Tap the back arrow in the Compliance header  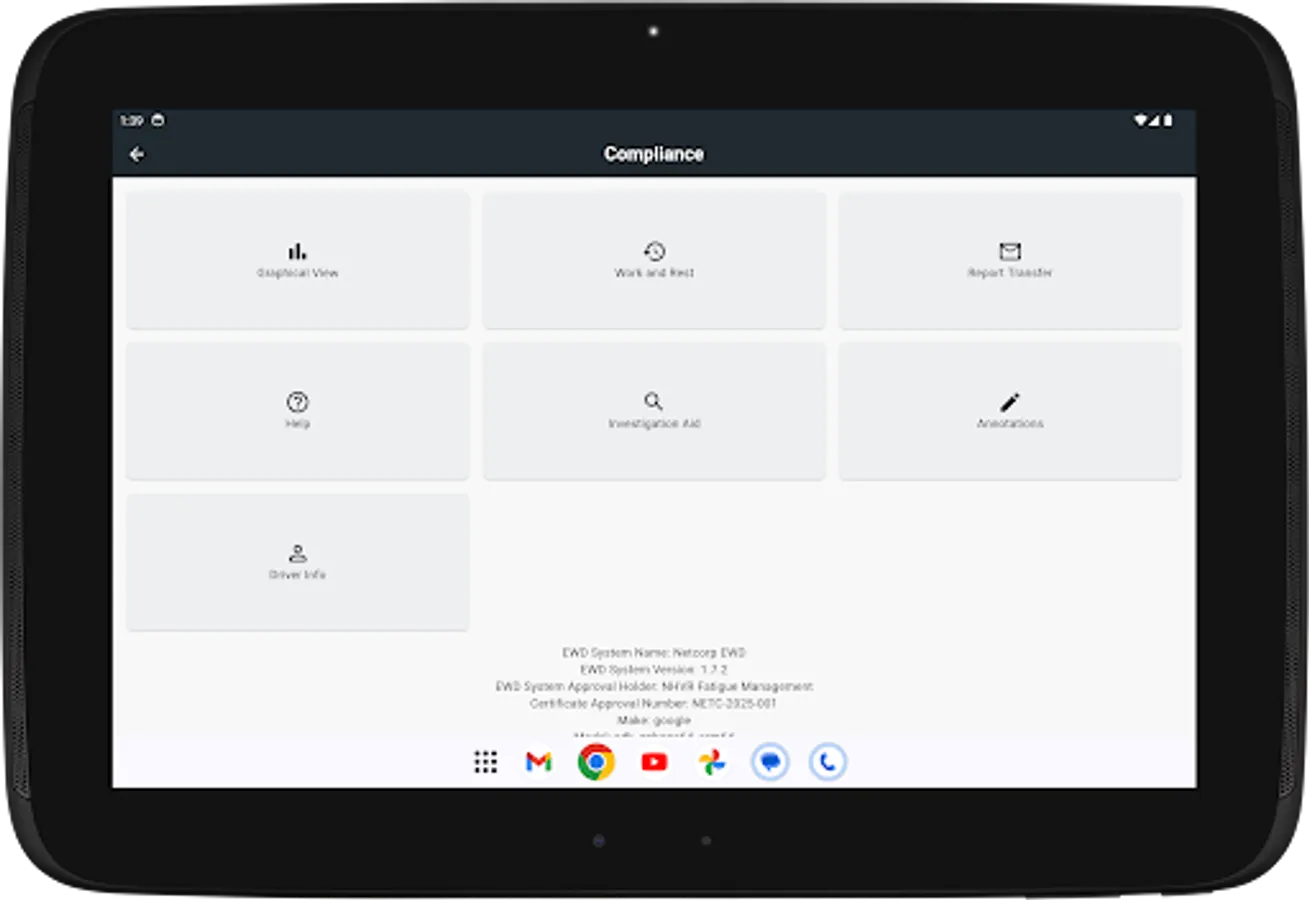click(137, 153)
